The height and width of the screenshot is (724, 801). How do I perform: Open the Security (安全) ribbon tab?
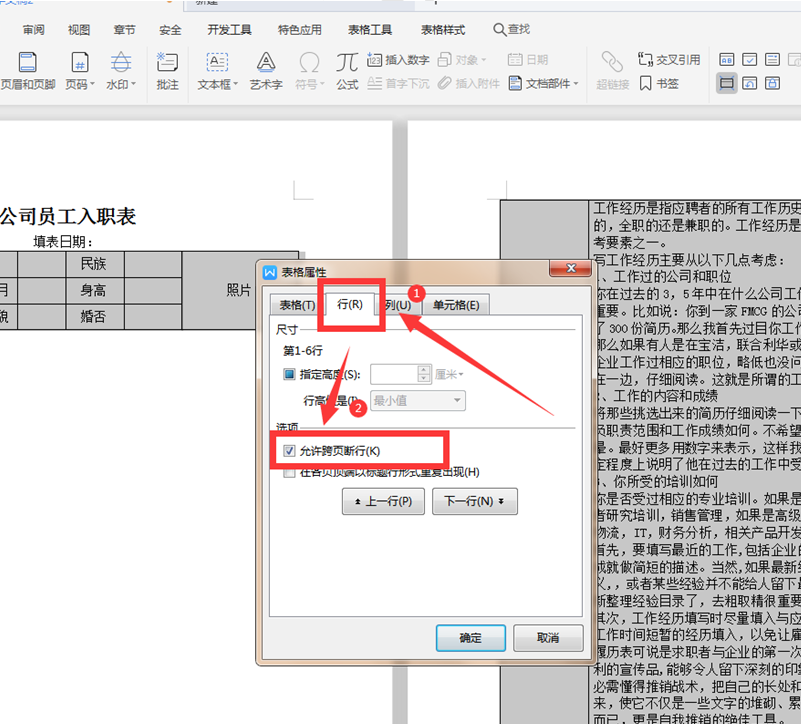[x=170, y=30]
